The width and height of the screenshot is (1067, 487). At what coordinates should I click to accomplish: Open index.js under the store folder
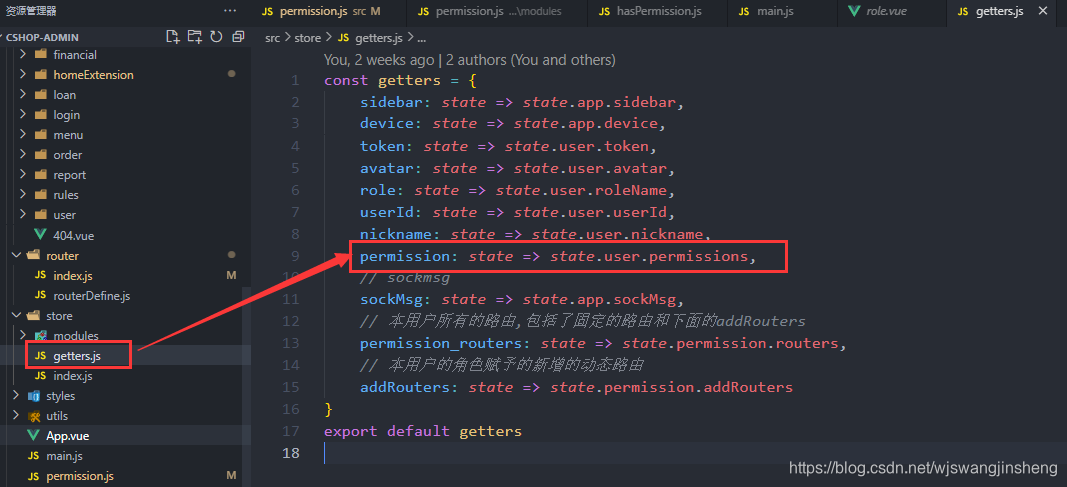73,375
